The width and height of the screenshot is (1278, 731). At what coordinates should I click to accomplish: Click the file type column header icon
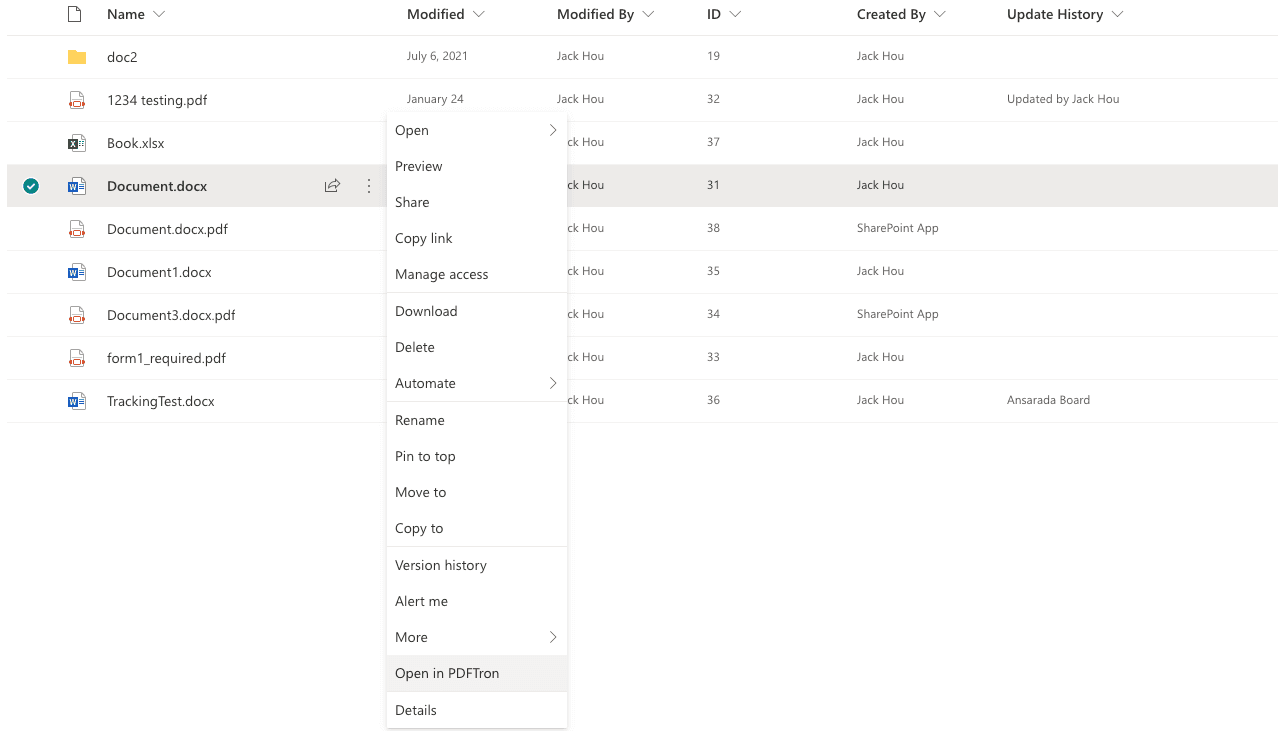[x=74, y=14]
